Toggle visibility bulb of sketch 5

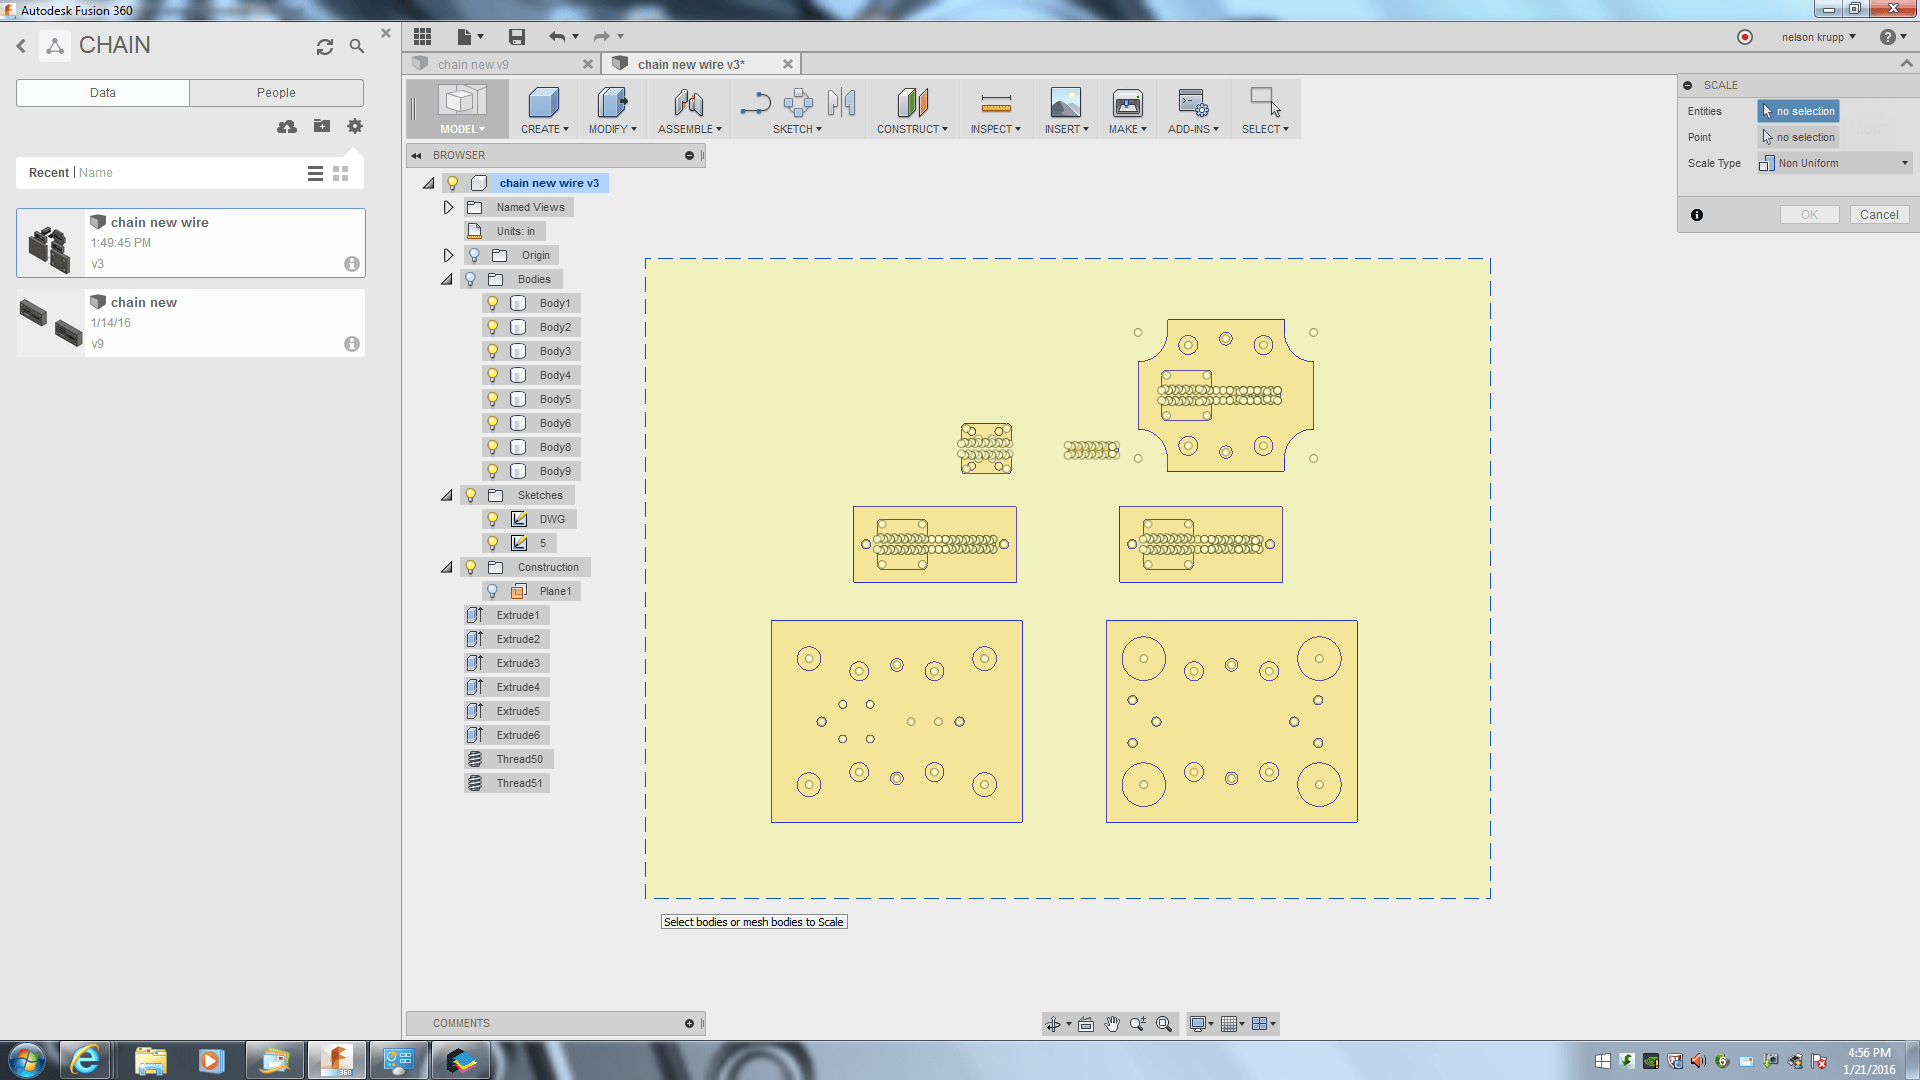[x=492, y=543]
